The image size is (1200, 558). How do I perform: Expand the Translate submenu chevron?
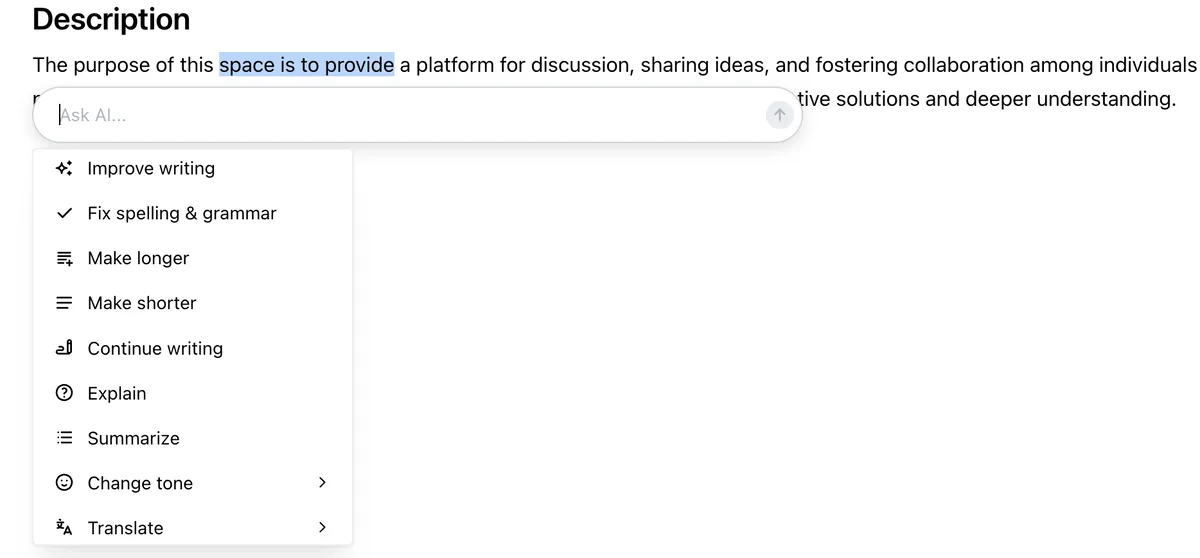click(322, 527)
